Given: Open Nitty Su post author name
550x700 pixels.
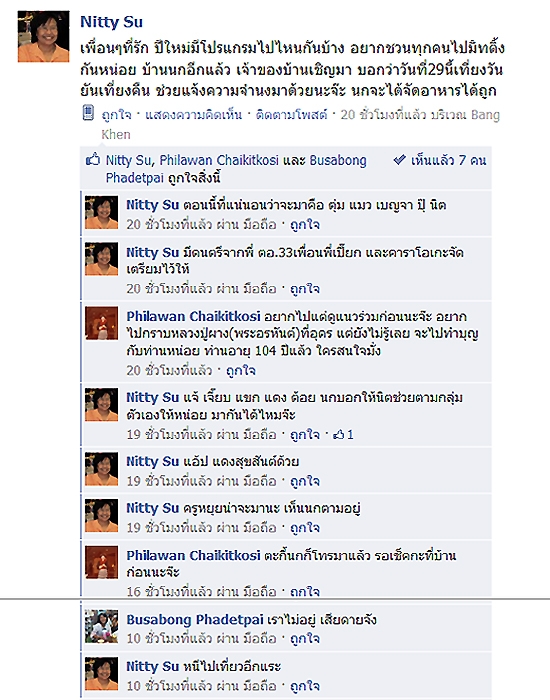Looking at the screenshot, I should coord(112,22).
